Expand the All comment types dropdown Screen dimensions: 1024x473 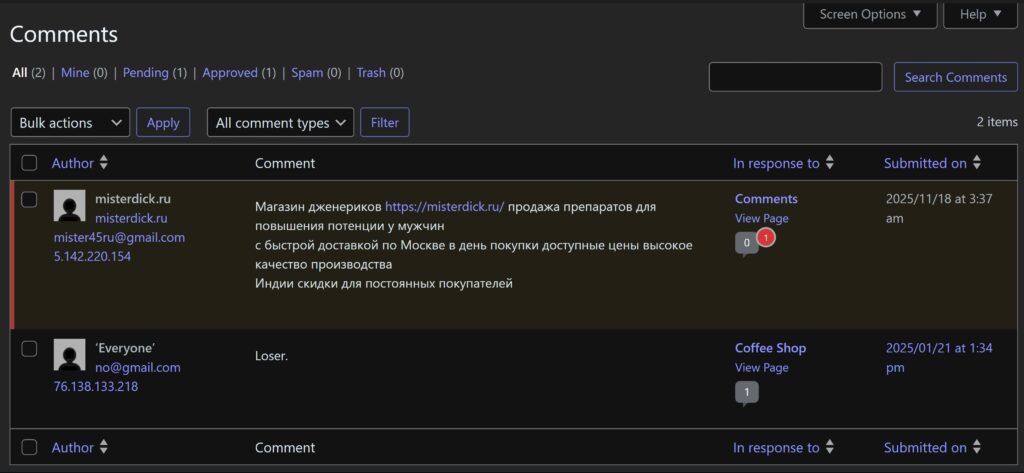pos(280,123)
